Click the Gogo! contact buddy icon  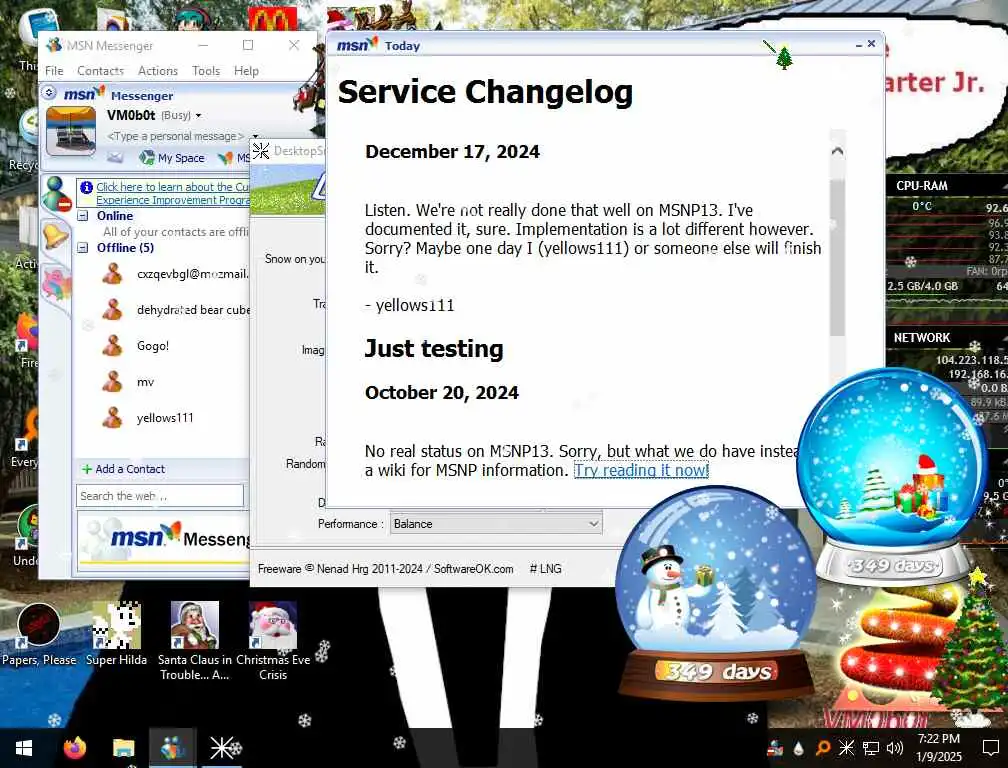click(x=112, y=346)
